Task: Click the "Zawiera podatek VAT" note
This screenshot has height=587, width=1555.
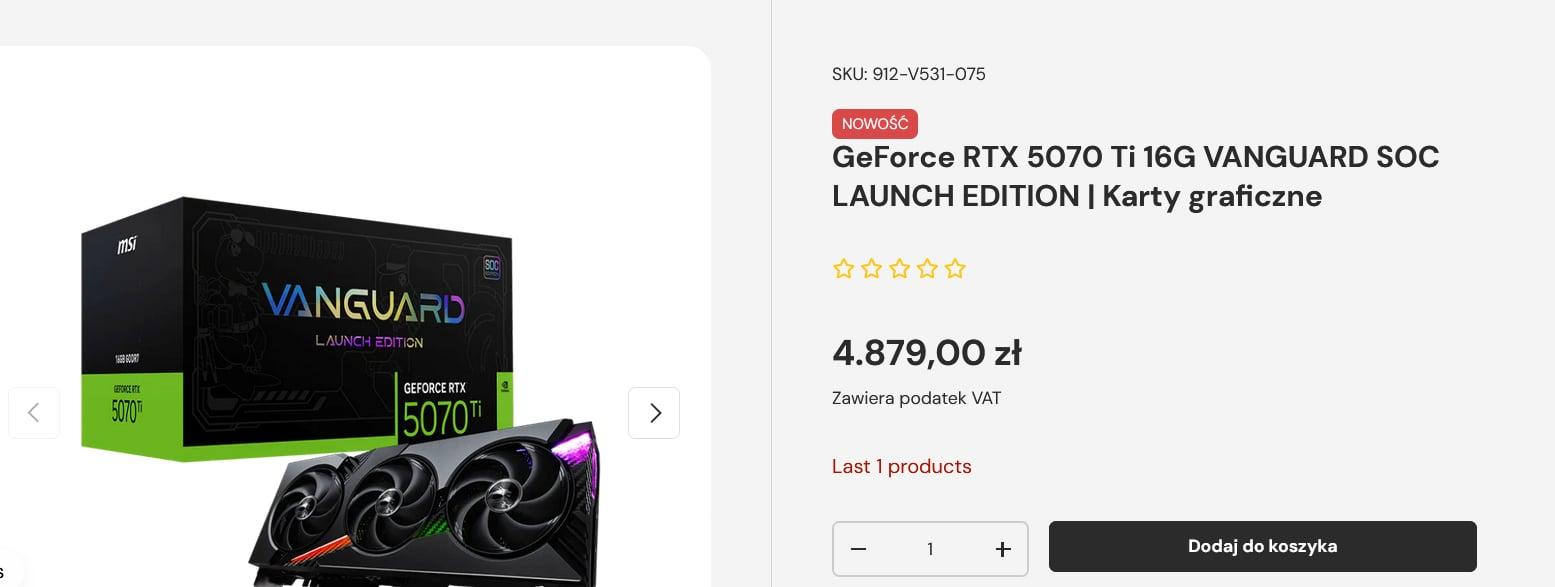Action: [916, 399]
